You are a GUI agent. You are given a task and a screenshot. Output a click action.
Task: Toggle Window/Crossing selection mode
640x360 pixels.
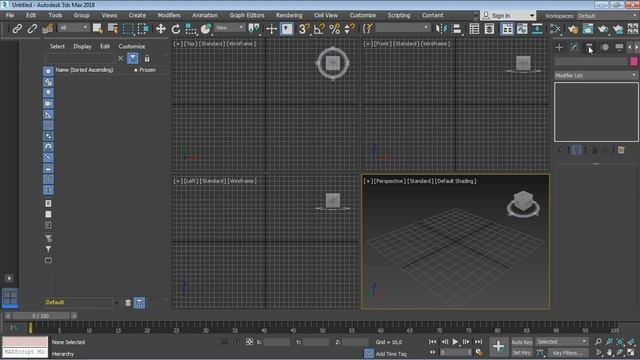[x=143, y=29]
